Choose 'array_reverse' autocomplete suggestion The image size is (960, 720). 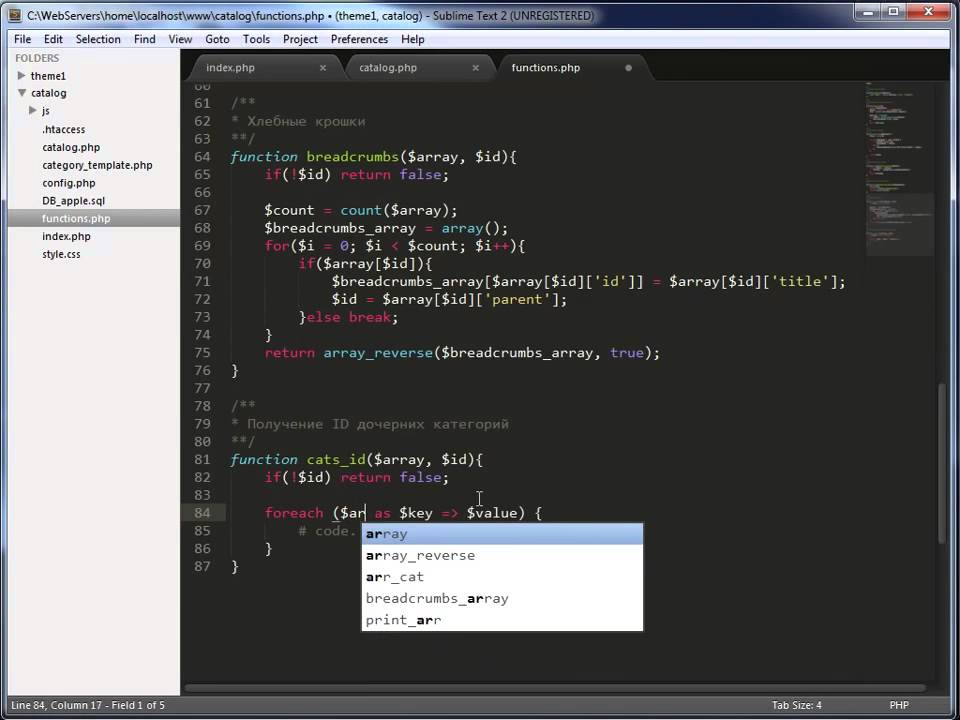pyautogui.click(x=503, y=555)
